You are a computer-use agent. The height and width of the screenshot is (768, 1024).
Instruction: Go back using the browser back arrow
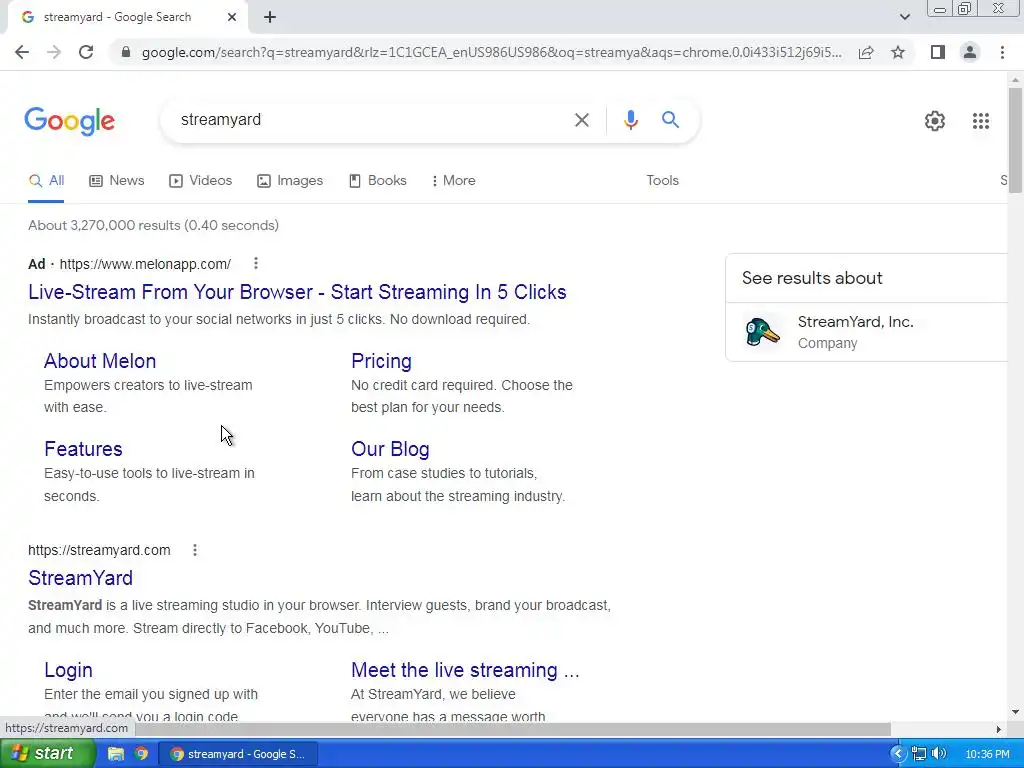(x=22, y=52)
